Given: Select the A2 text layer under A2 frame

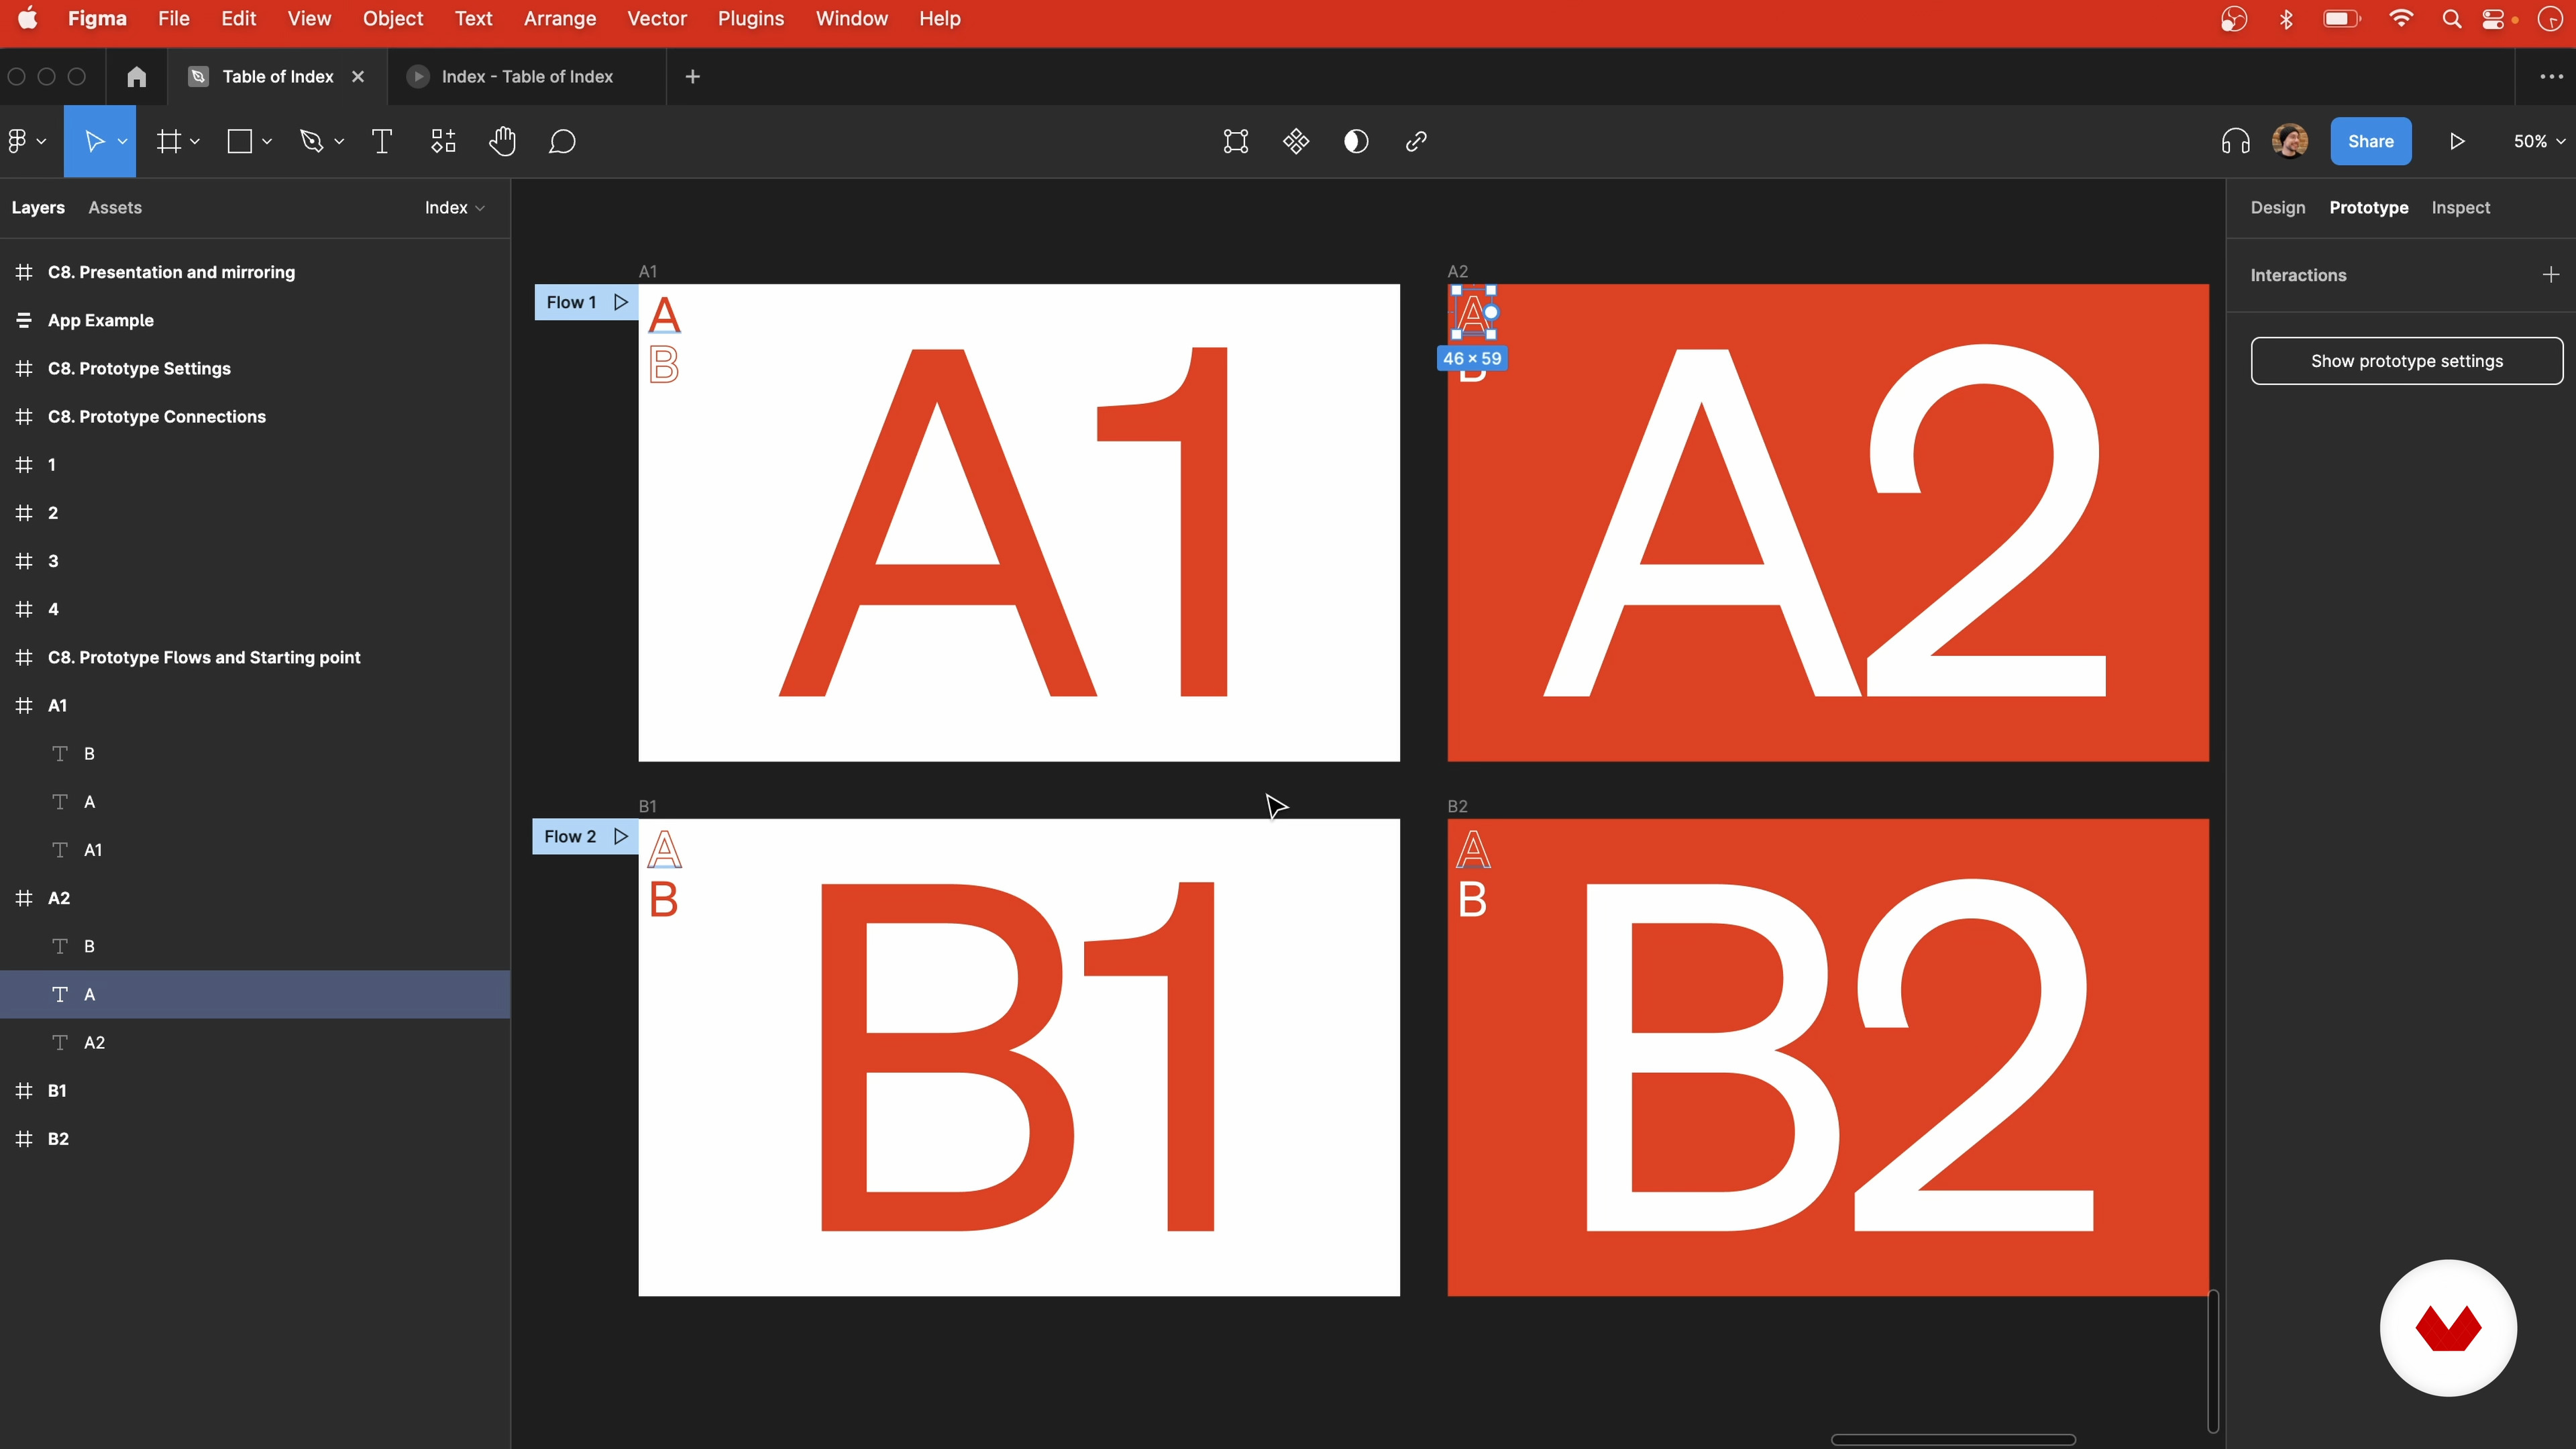Looking at the screenshot, I should point(255,1042).
